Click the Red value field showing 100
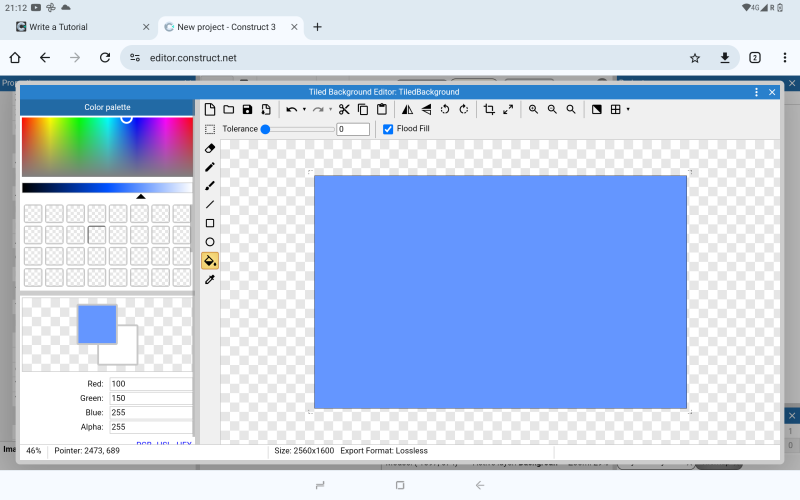The height and width of the screenshot is (500, 800). [x=151, y=384]
